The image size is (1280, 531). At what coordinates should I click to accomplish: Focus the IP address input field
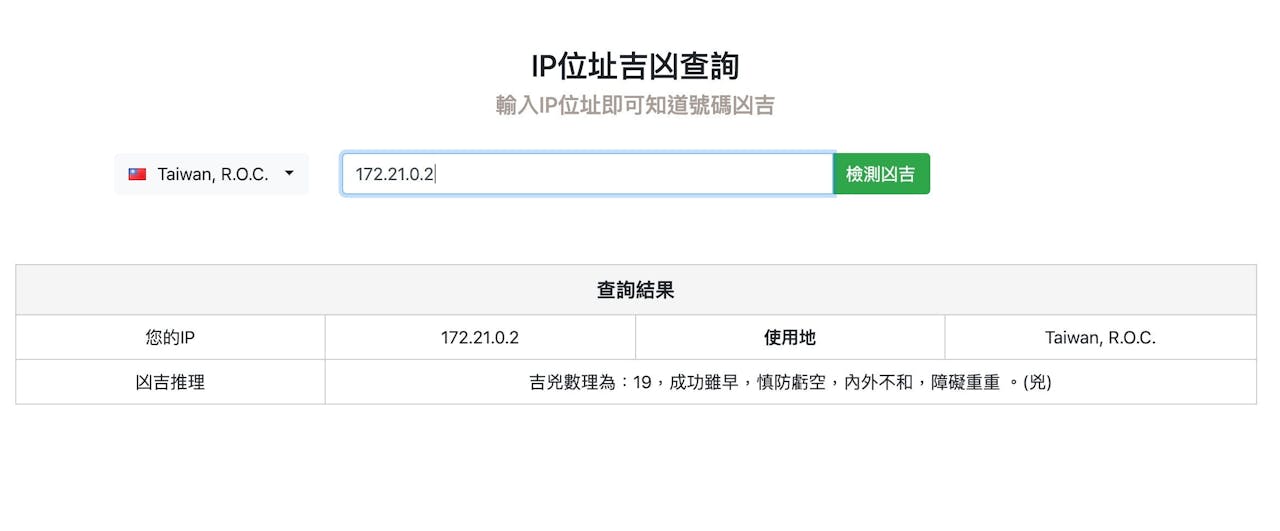click(587, 174)
